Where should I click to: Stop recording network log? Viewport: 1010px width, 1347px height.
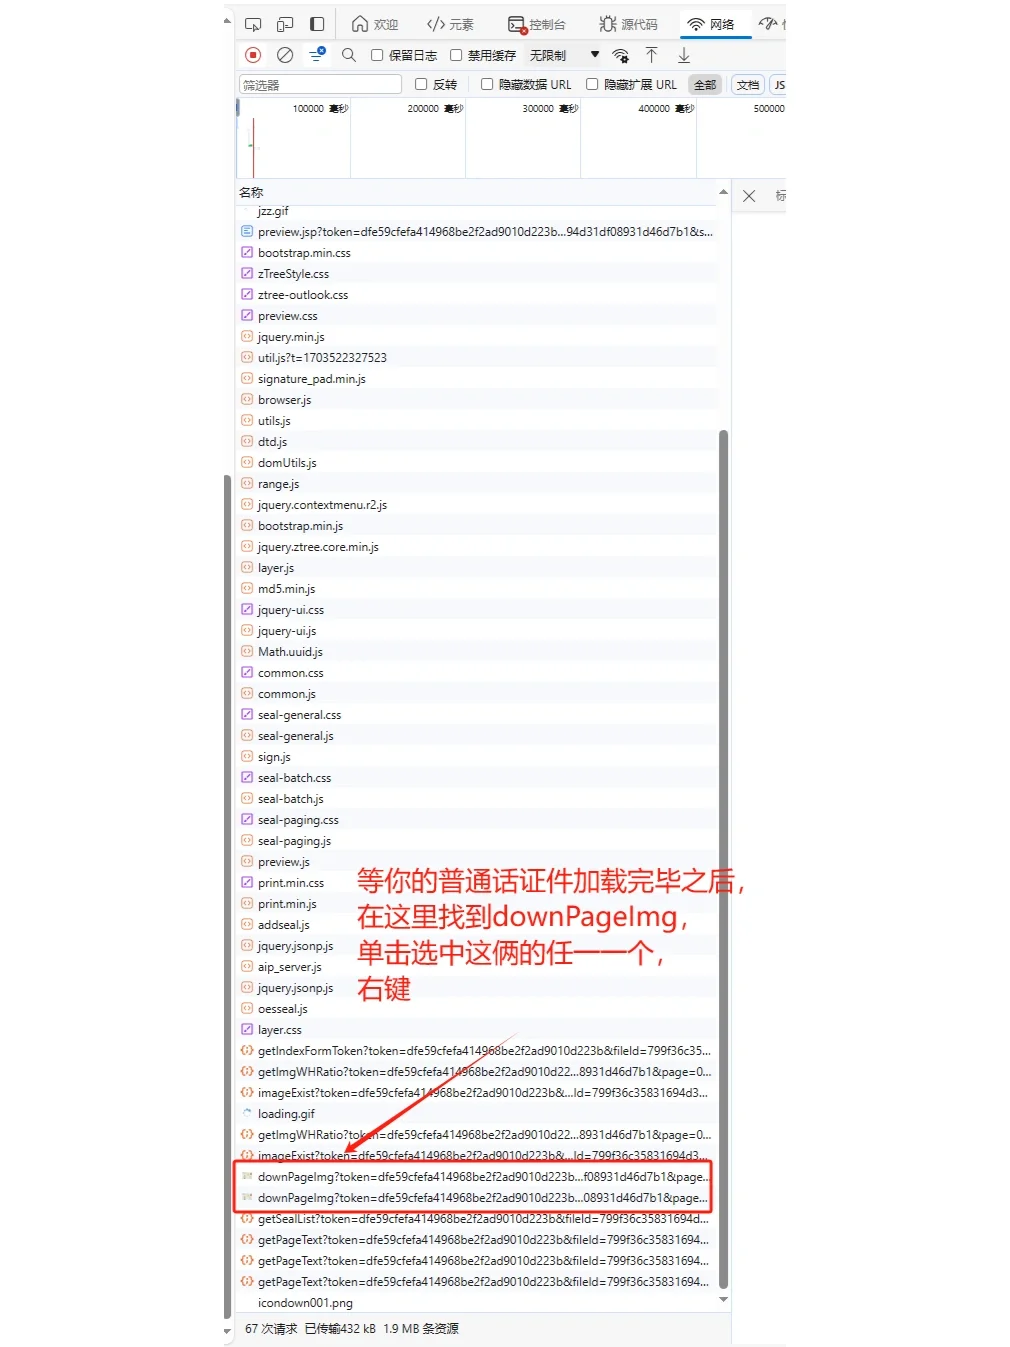(253, 55)
